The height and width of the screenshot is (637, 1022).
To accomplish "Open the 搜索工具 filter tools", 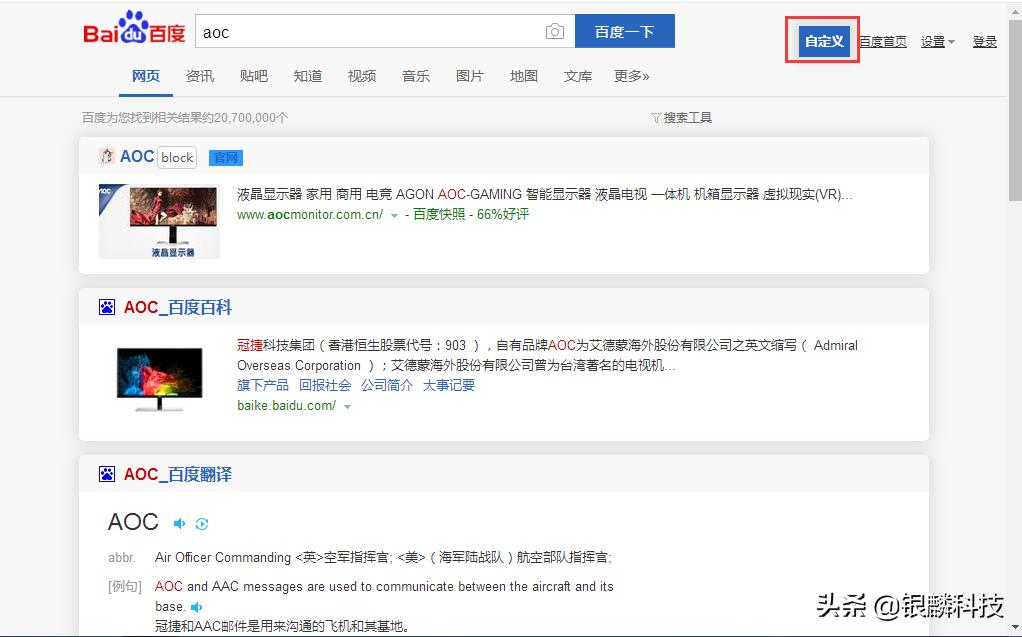I will click(682, 118).
